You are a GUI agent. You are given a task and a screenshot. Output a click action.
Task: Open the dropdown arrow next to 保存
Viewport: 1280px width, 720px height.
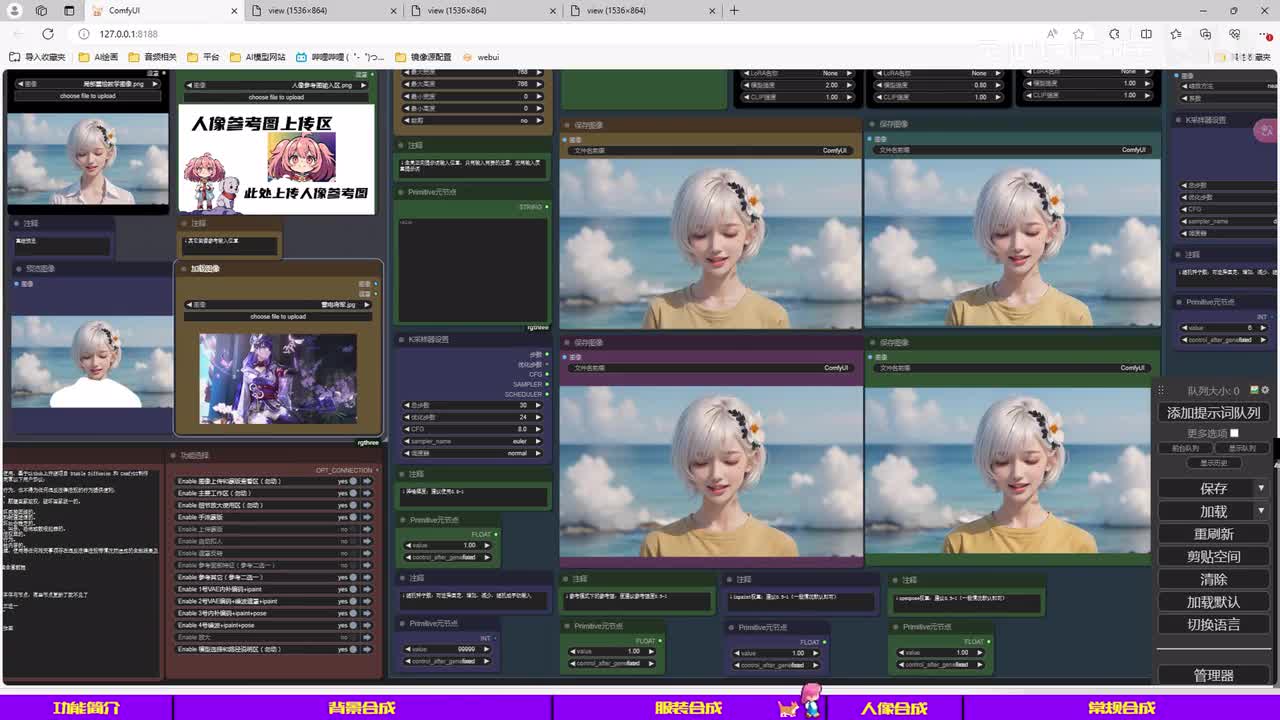pyautogui.click(x=1261, y=488)
